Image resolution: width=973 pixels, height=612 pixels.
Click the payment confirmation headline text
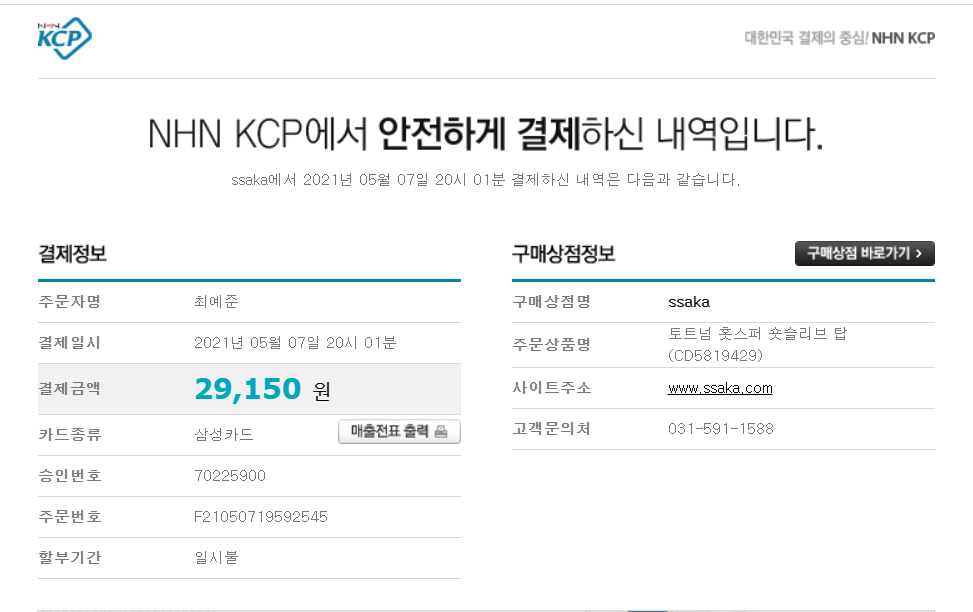[486, 134]
